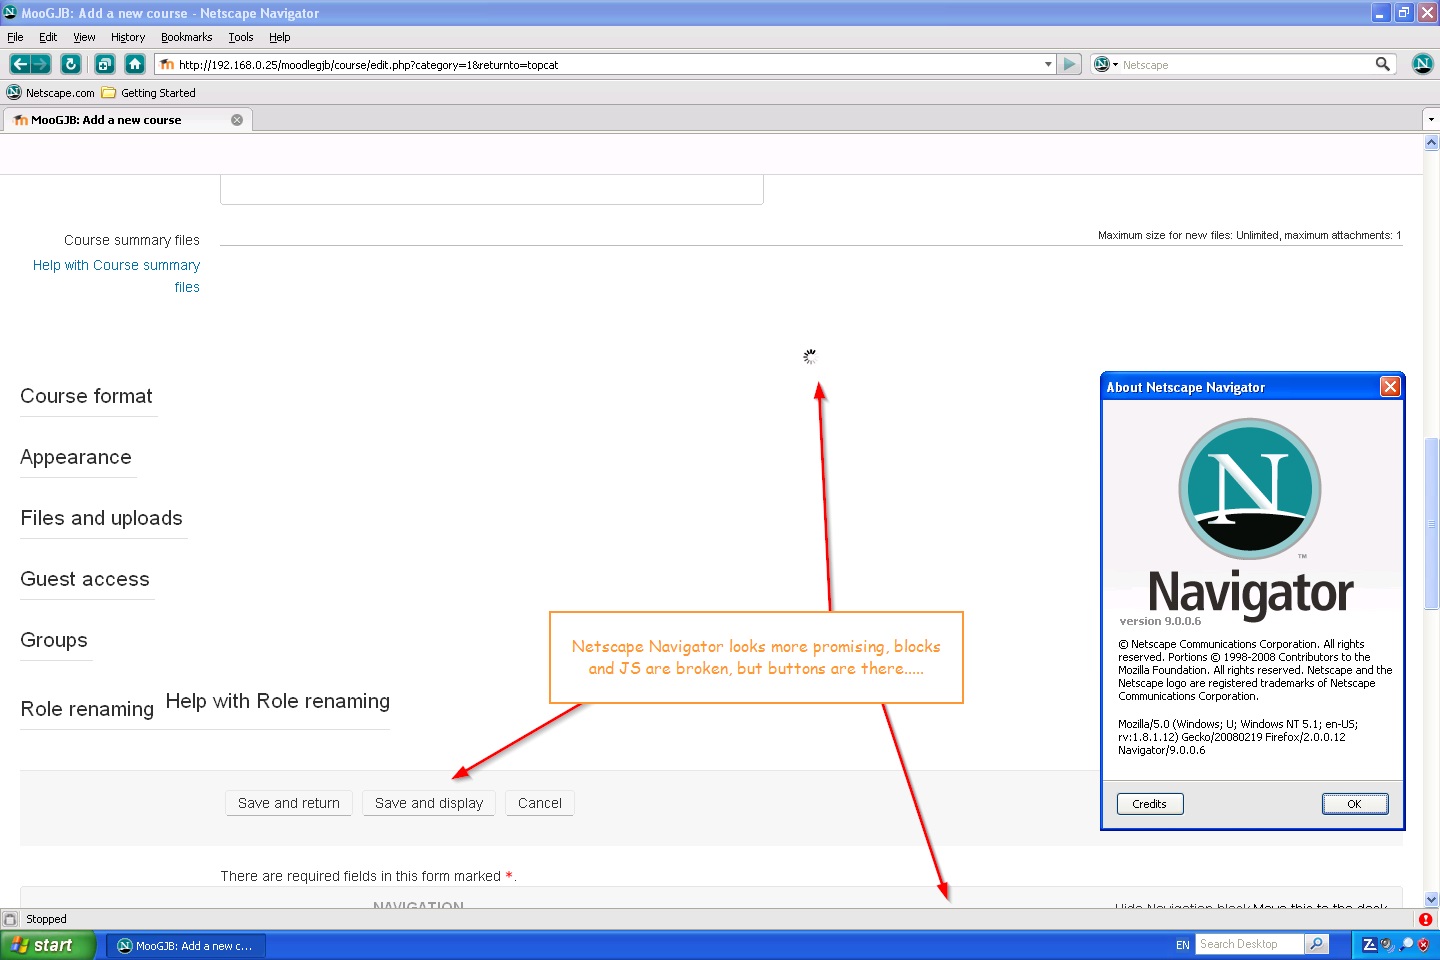Click the 'Course summary files' label
This screenshot has width=1440, height=960.
pyautogui.click(x=132, y=240)
